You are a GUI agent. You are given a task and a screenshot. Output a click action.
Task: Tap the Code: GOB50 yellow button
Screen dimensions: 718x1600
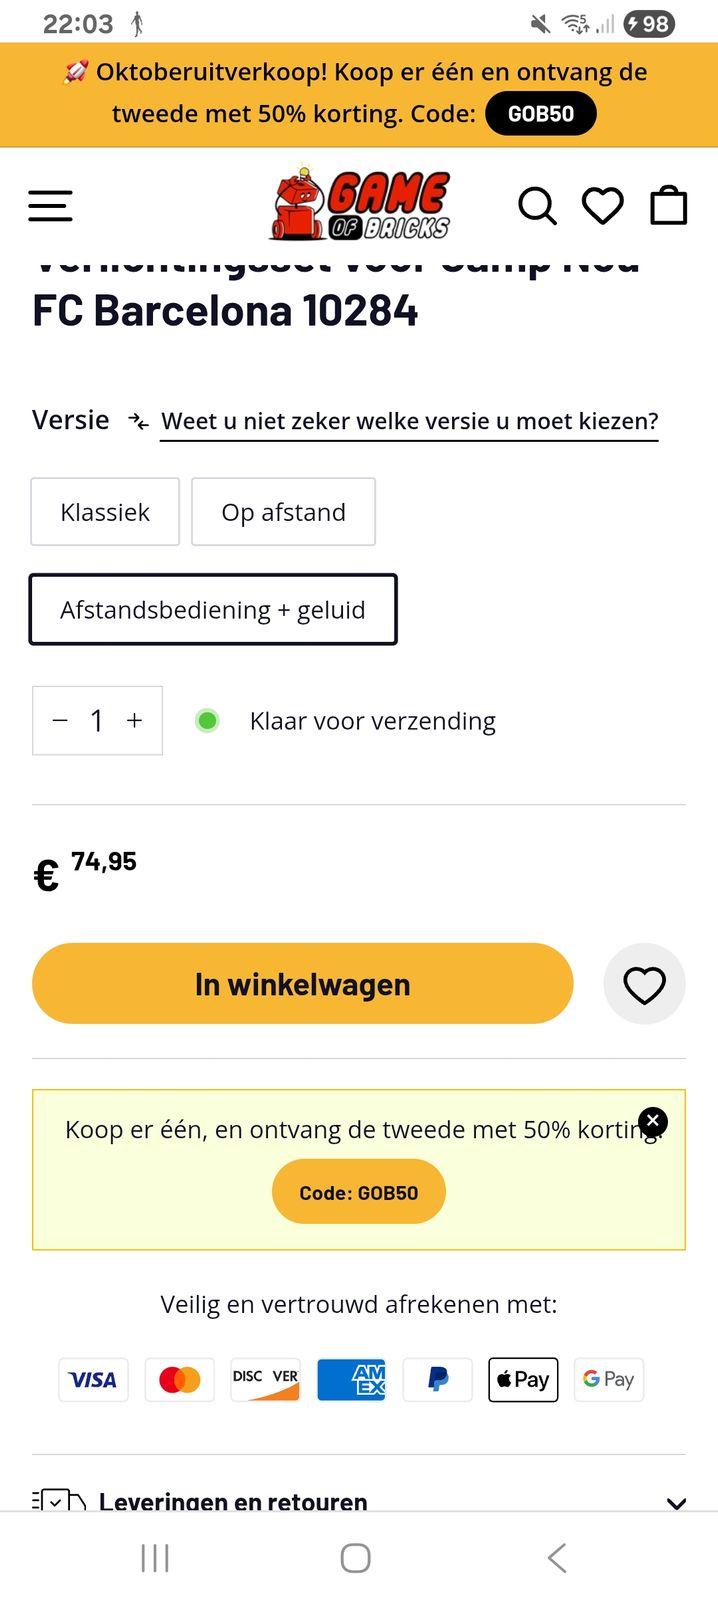click(358, 1192)
